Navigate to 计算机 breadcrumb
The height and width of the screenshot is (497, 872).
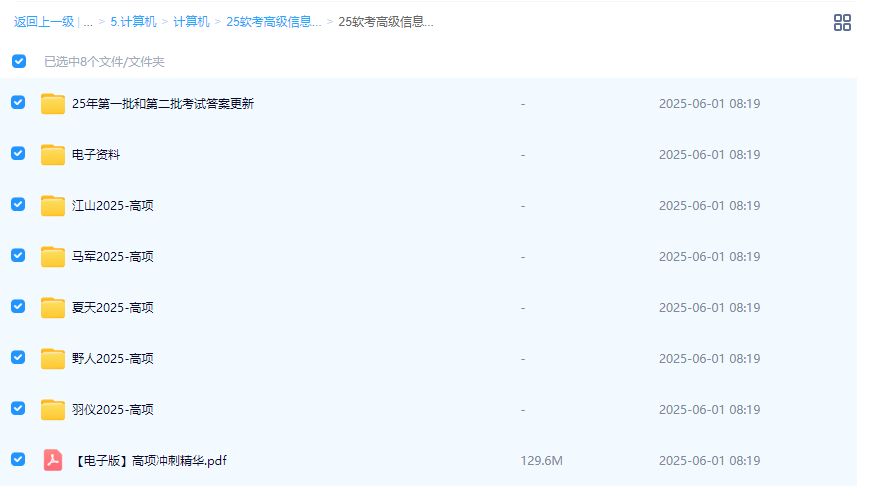pos(191,22)
